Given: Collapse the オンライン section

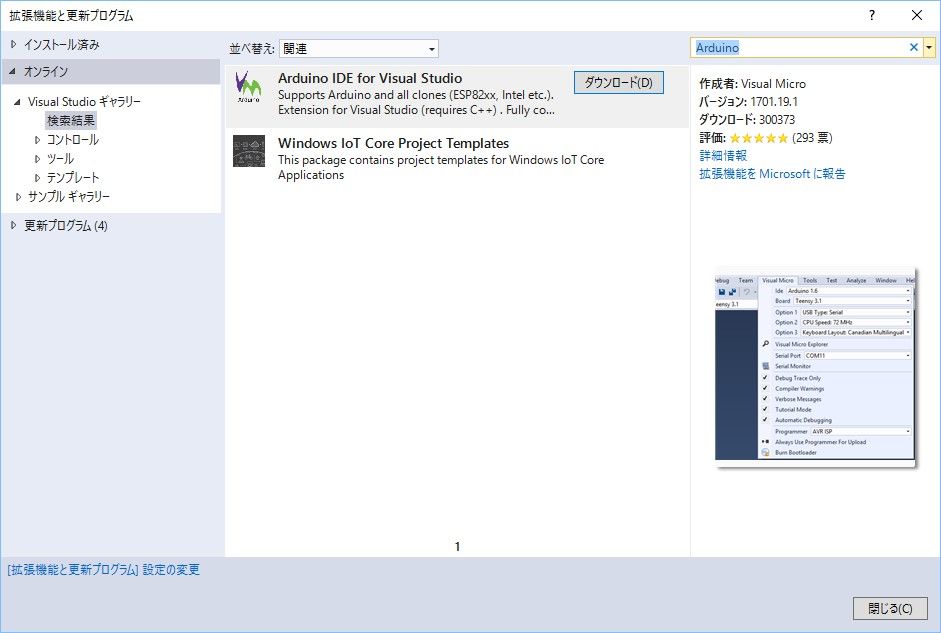Looking at the screenshot, I should coord(12,72).
